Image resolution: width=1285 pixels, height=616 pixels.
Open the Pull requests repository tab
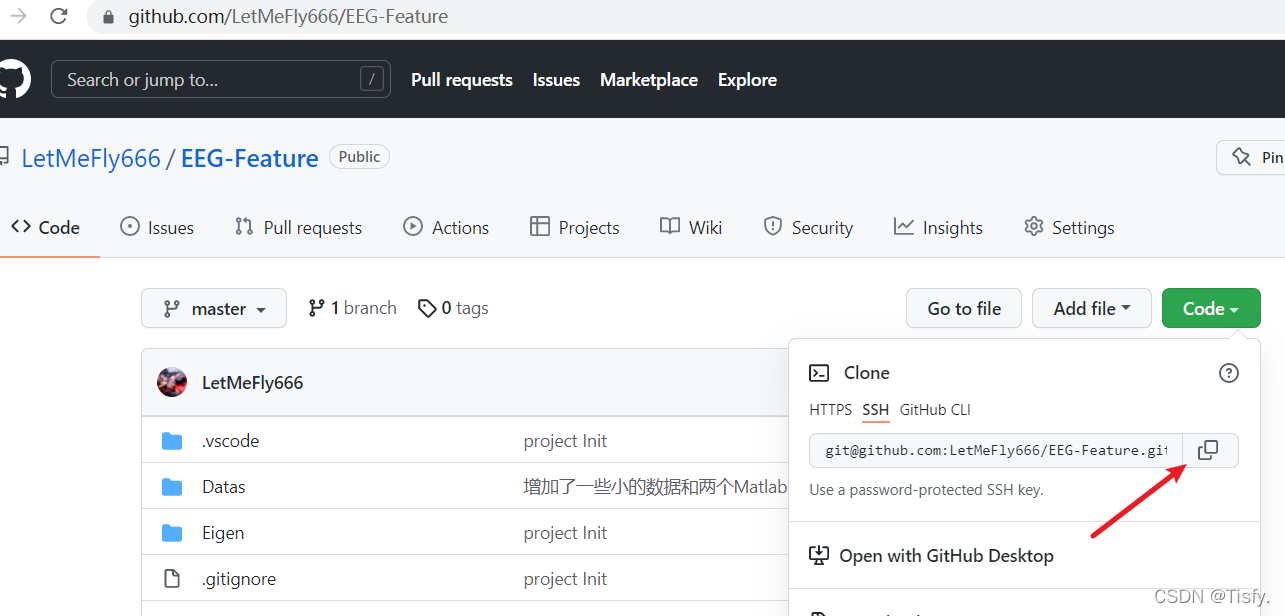click(x=298, y=227)
